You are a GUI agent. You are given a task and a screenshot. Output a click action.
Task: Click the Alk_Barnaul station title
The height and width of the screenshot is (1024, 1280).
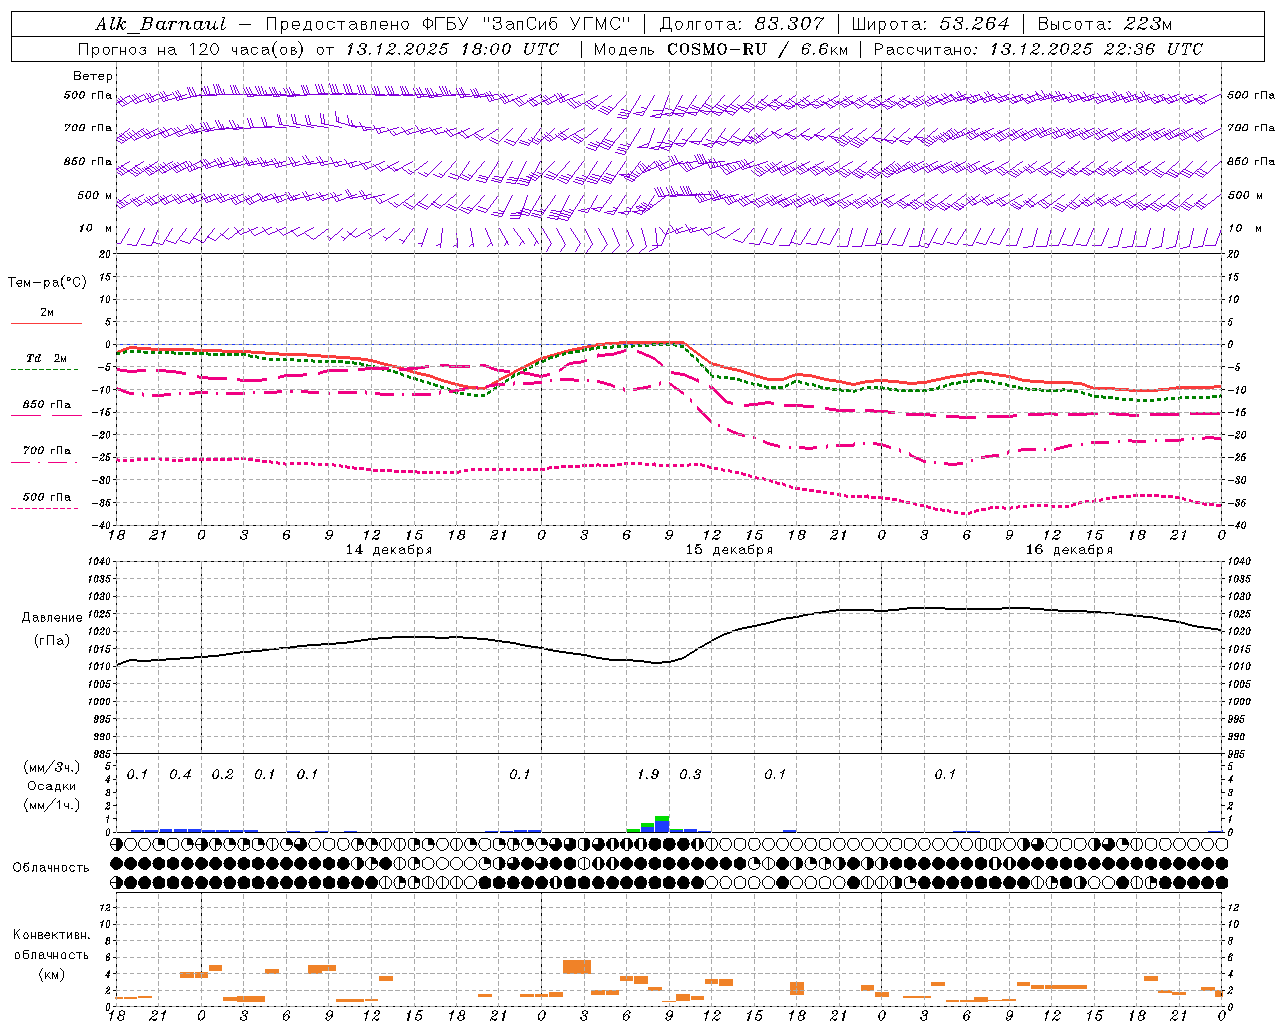click(161, 24)
